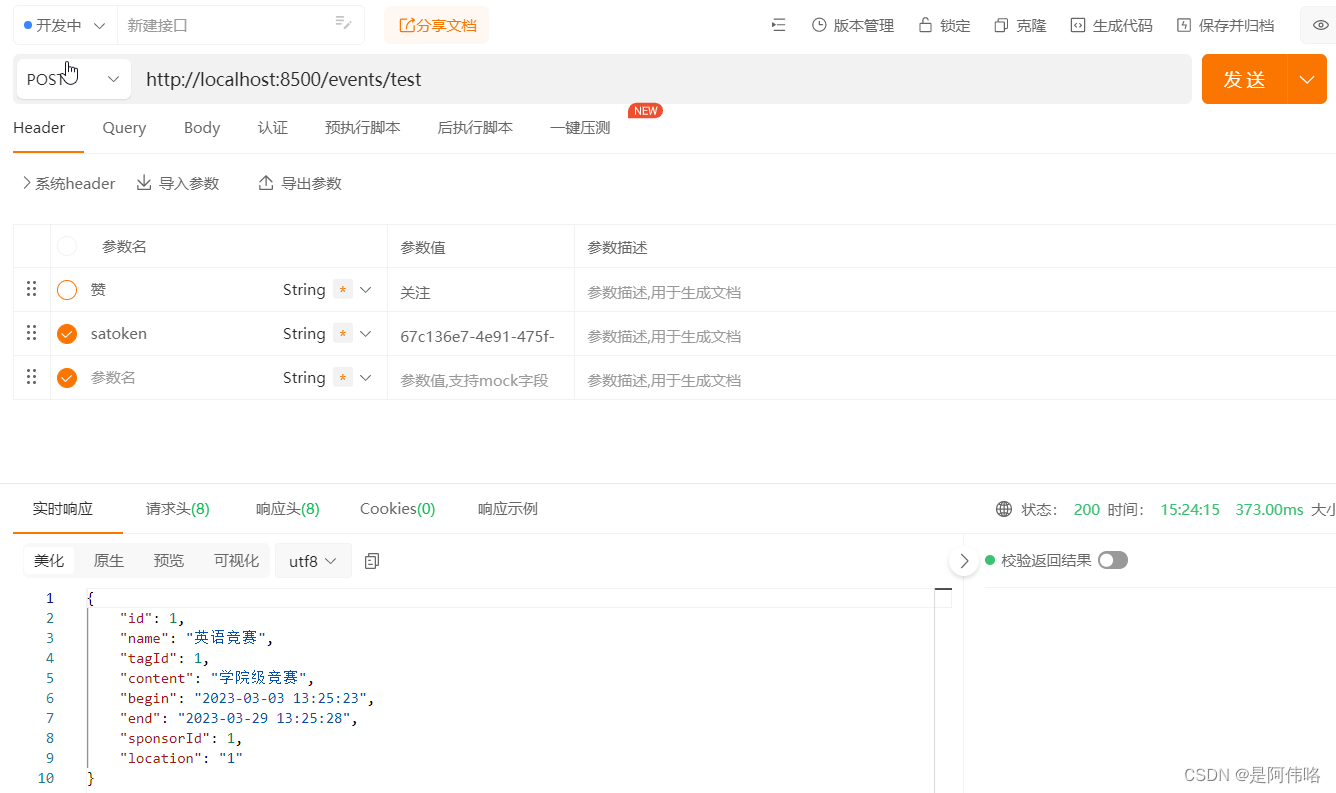1336x793 pixels.
Task: Uncheck the satoken parameter checkbox
Action: pos(66,333)
